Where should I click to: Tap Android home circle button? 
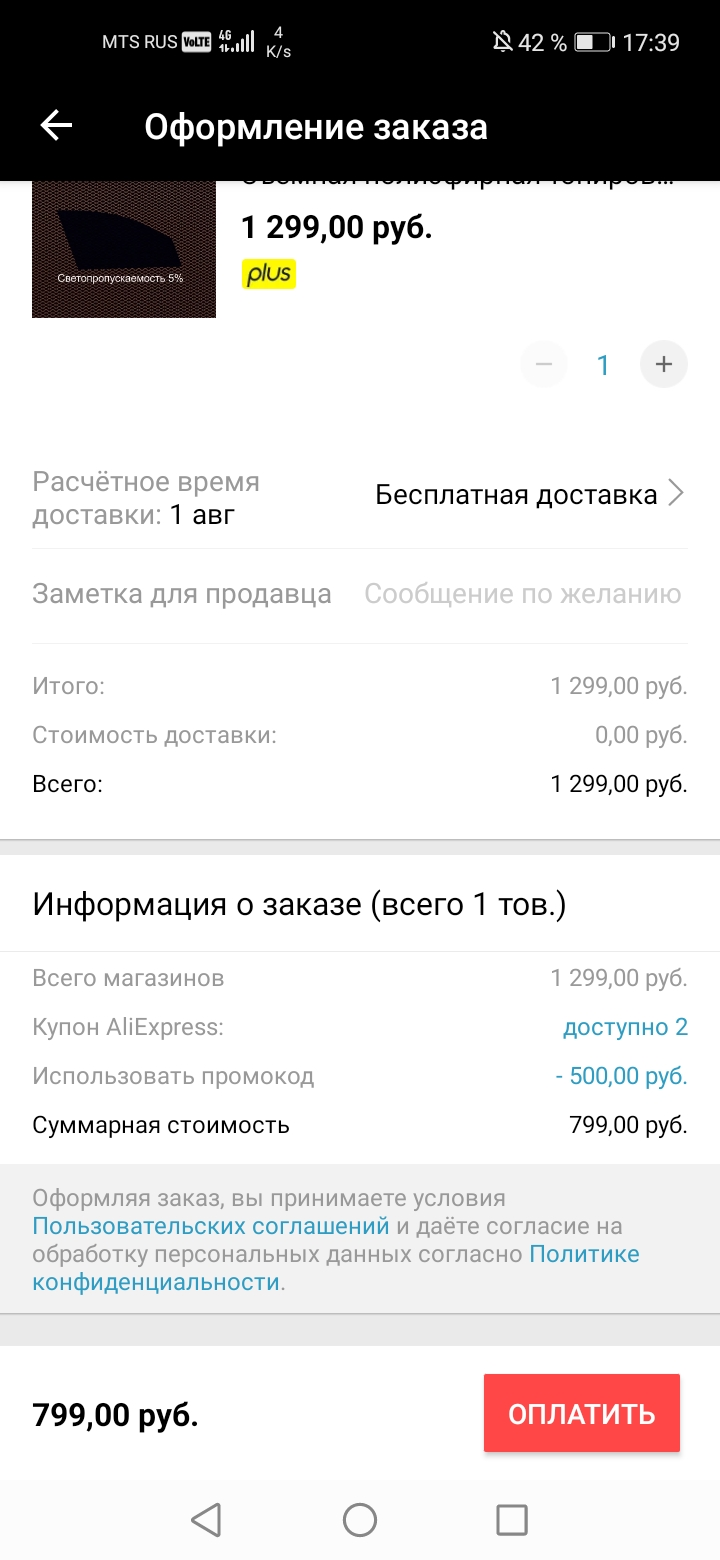tap(360, 1520)
